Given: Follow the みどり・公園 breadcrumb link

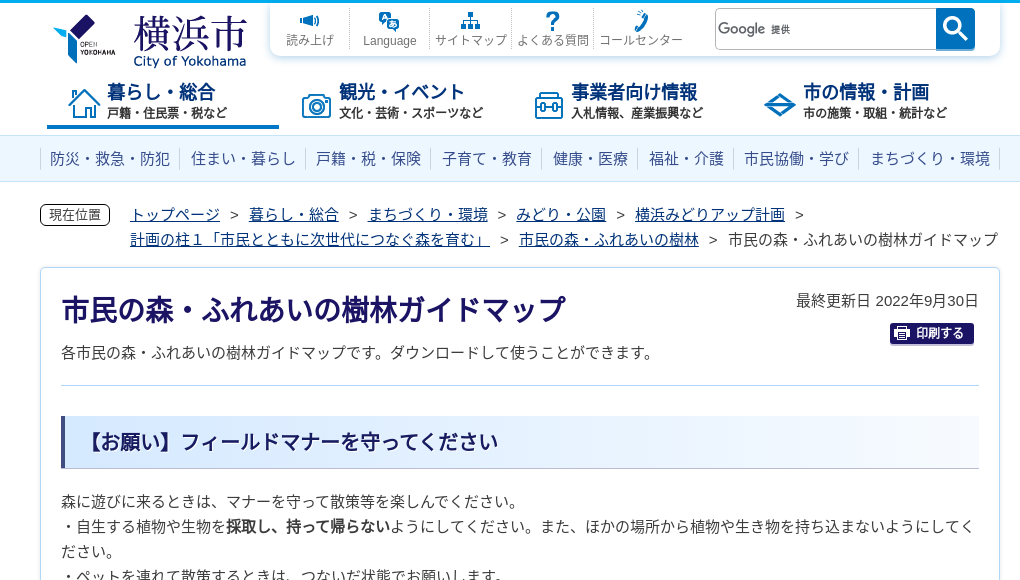Looking at the screenshot, I should 561,214.
